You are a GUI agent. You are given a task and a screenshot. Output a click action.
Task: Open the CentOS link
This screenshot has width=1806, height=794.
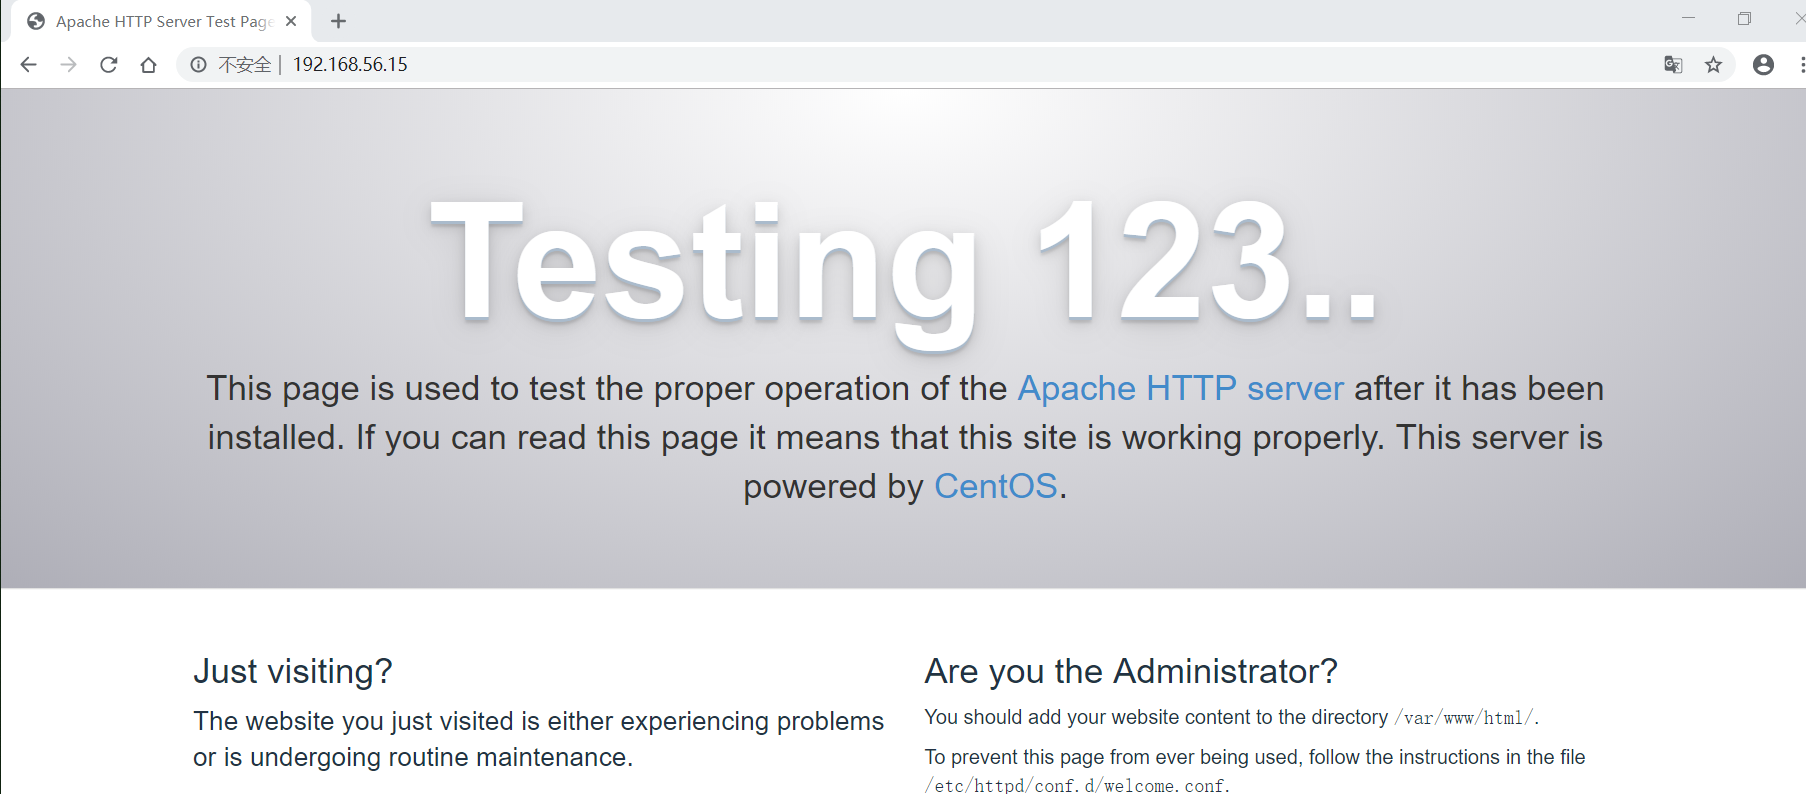(x=995, y=486)
